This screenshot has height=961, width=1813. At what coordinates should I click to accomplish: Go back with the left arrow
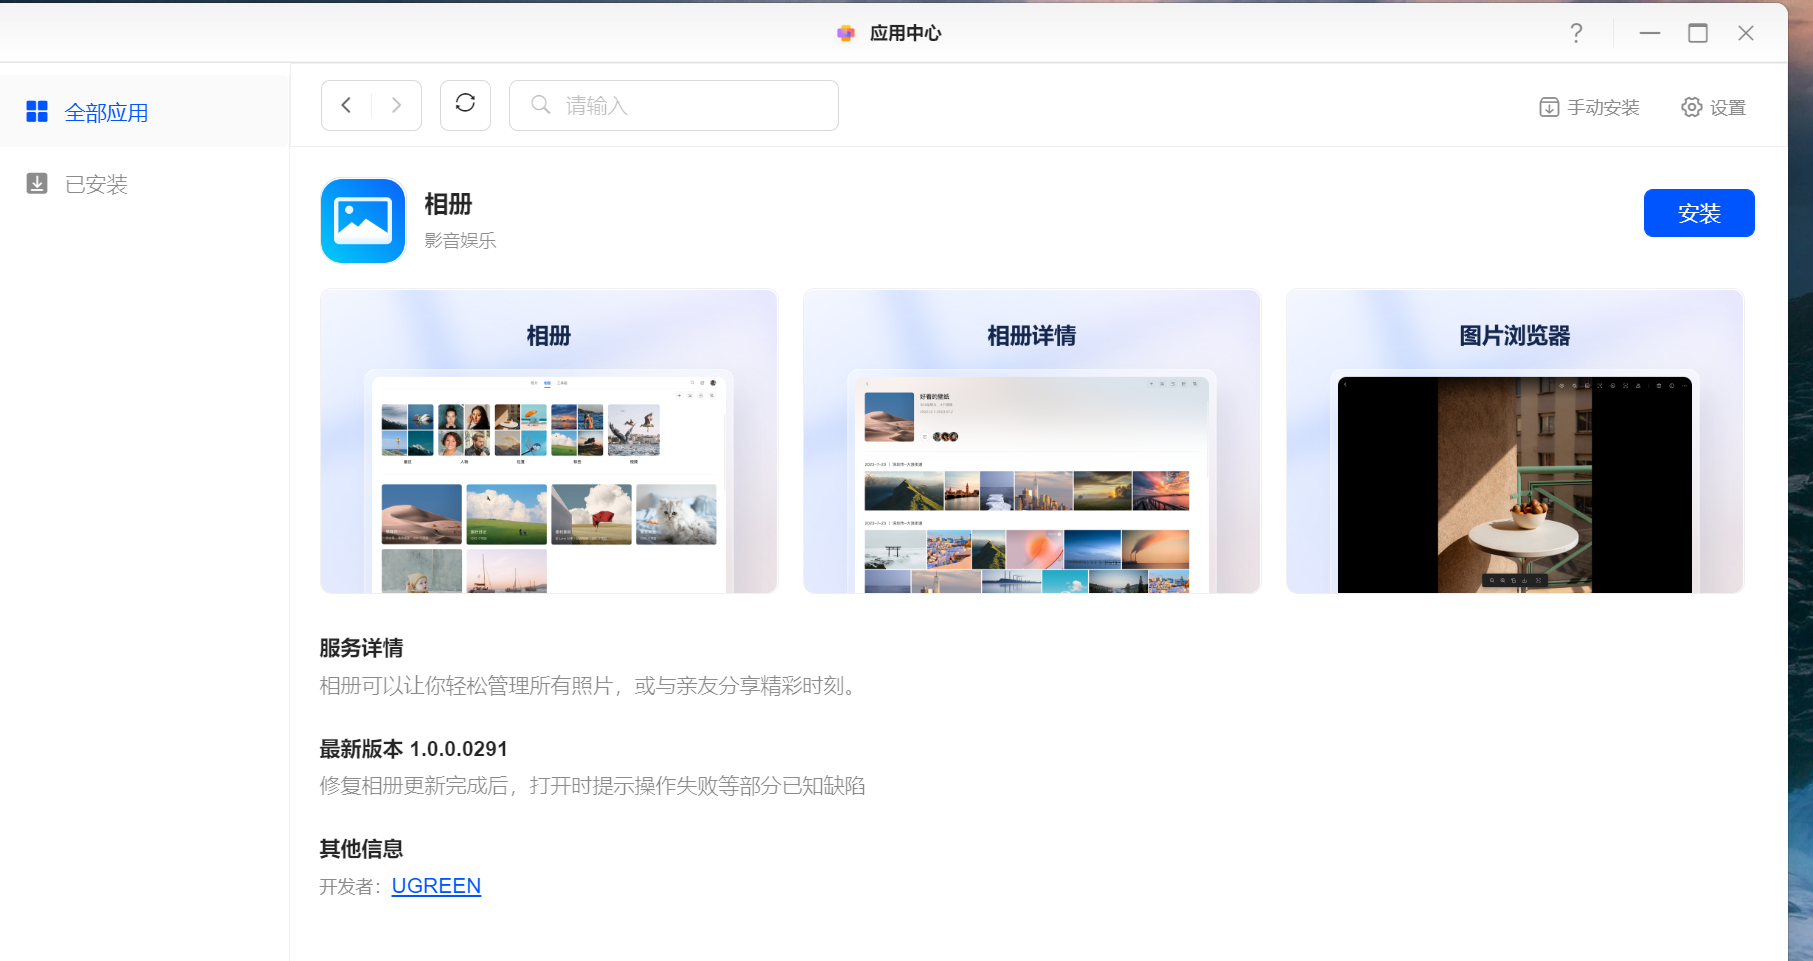tap(346, 105)
